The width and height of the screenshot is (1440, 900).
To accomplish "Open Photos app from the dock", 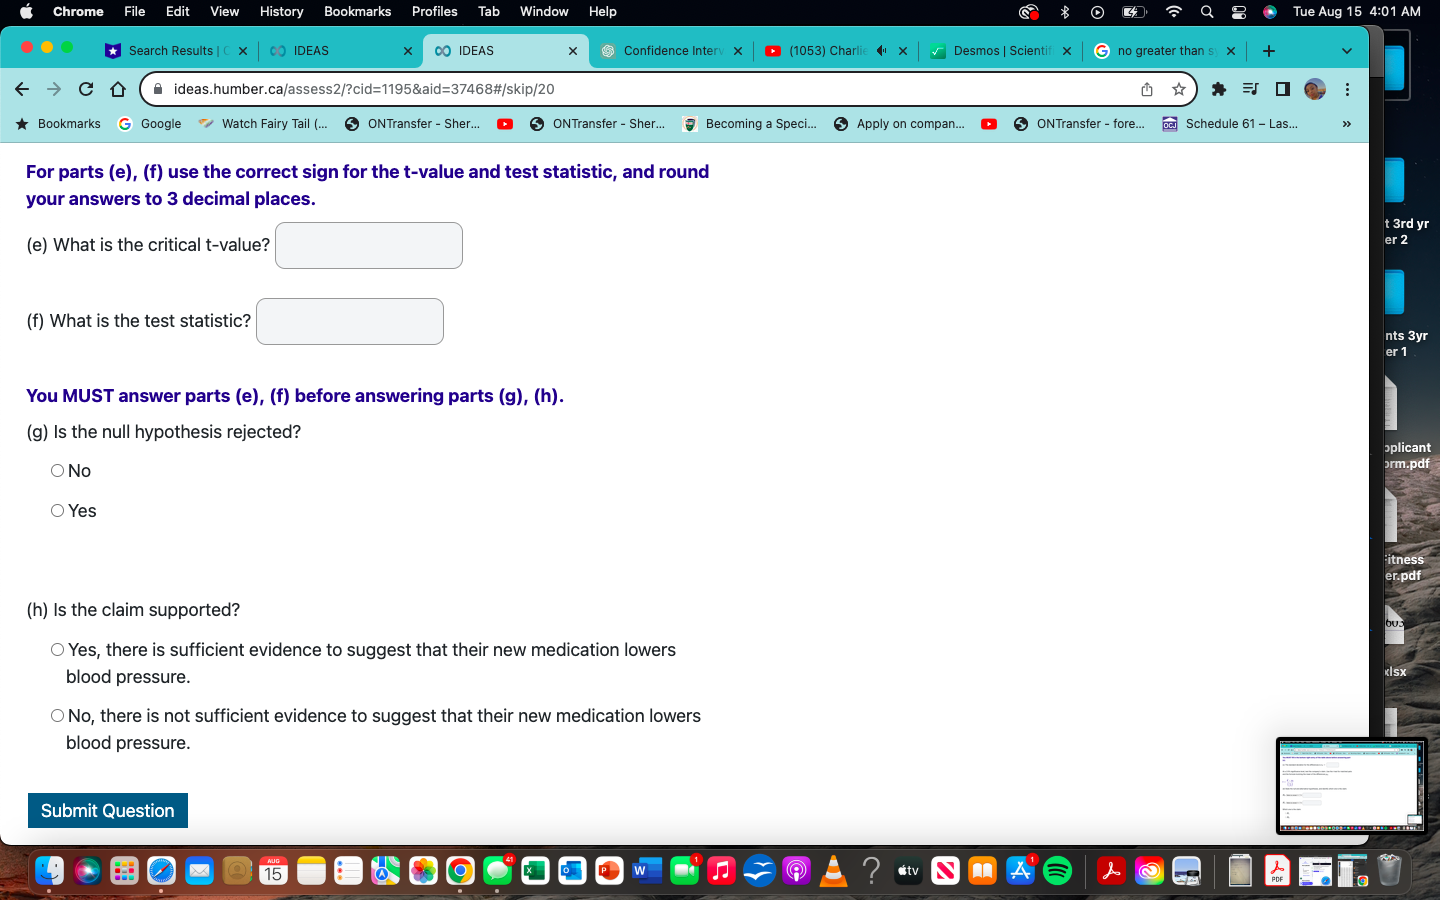I will pyautogui.click(x=423, y=871).
